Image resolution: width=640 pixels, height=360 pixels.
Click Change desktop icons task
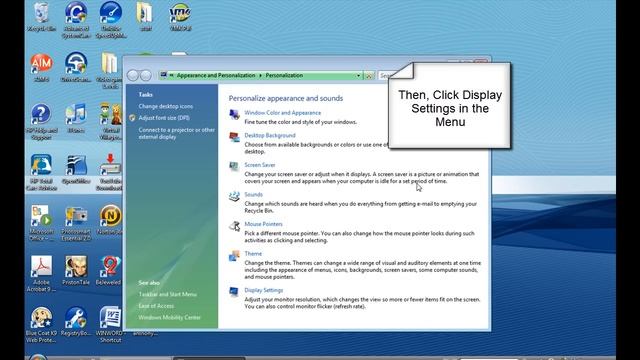[166, 106]
